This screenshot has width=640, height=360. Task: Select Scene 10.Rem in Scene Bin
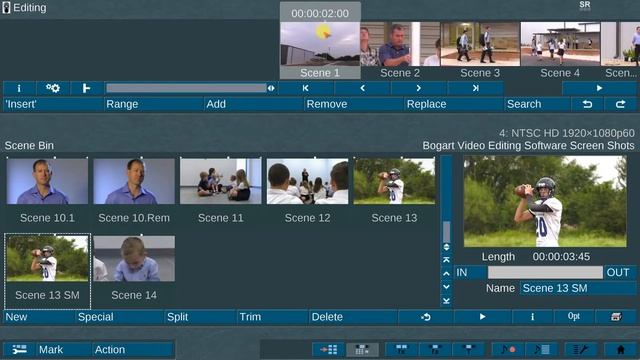tap(134, 181)
